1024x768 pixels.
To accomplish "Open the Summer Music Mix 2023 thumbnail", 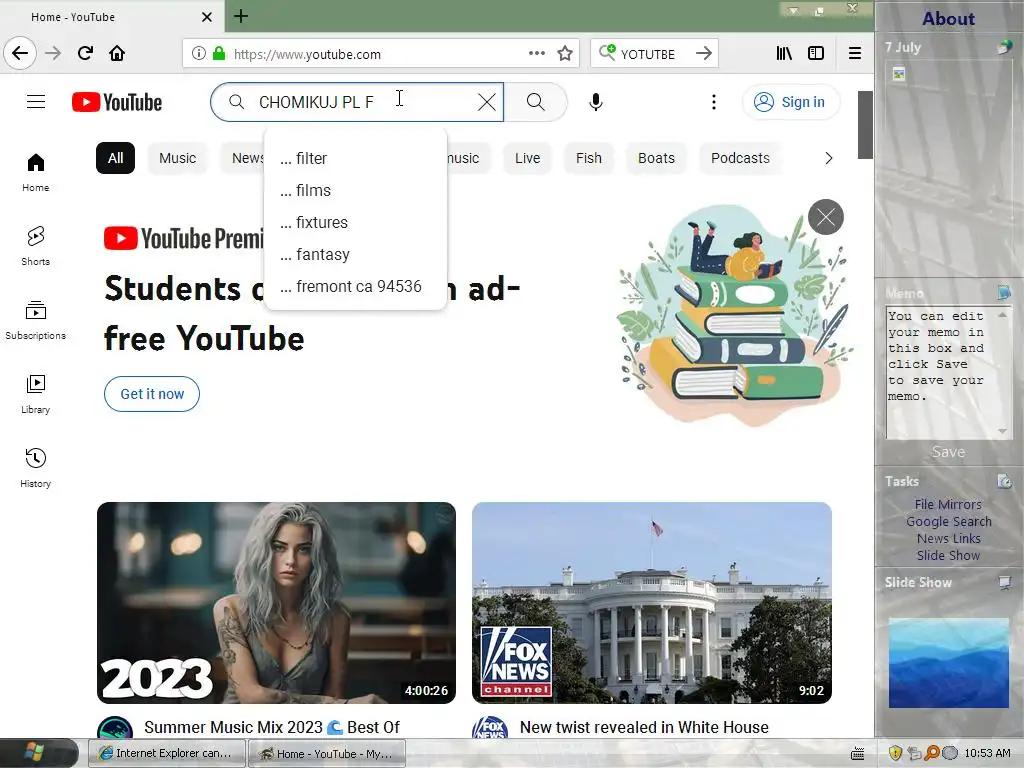I will [x=276, y=602].
